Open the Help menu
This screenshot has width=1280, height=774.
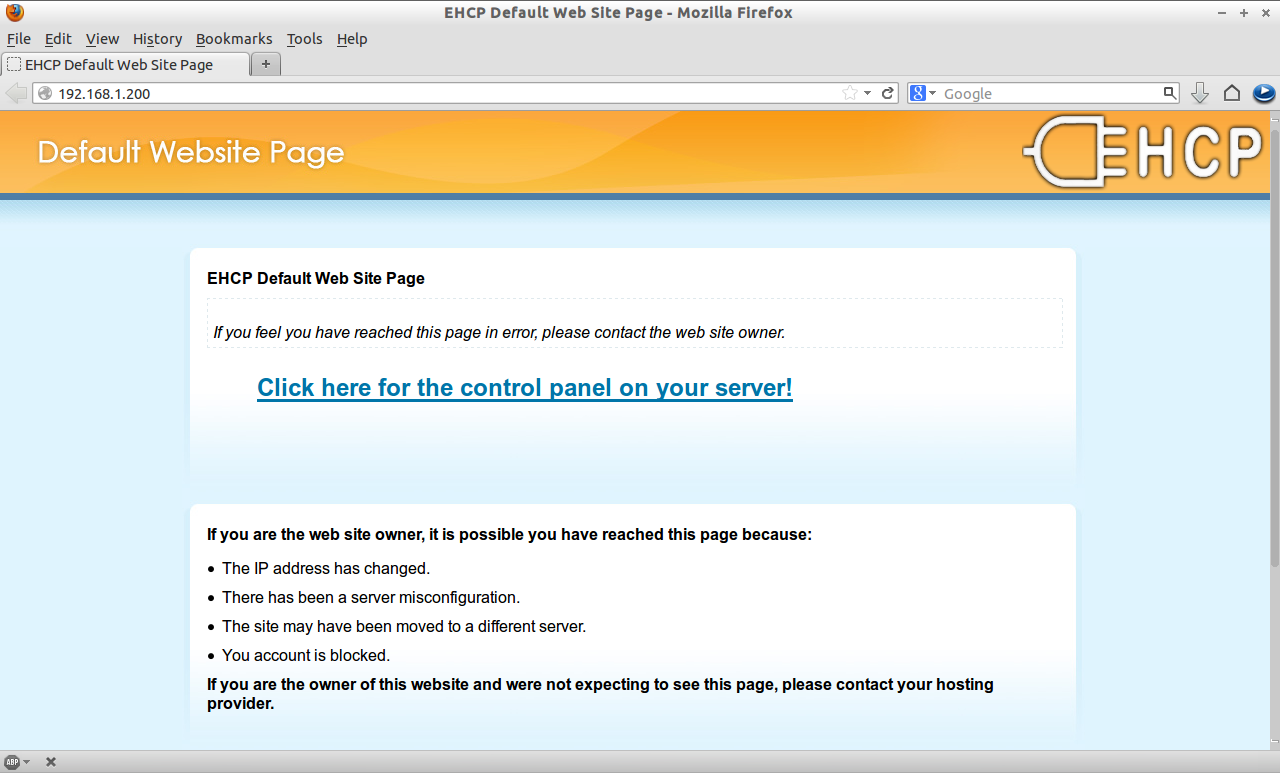[x=352, y=39]
